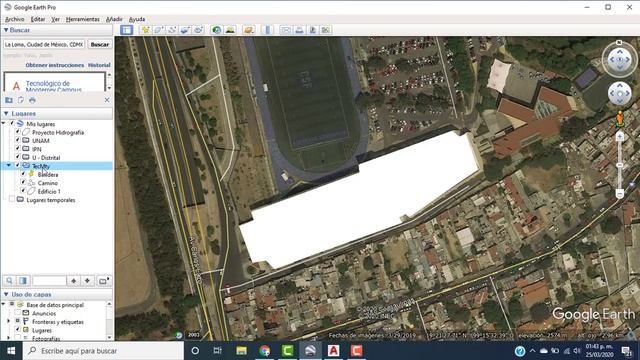
Task: Select the Add Path tool
Action: (172, 30)
